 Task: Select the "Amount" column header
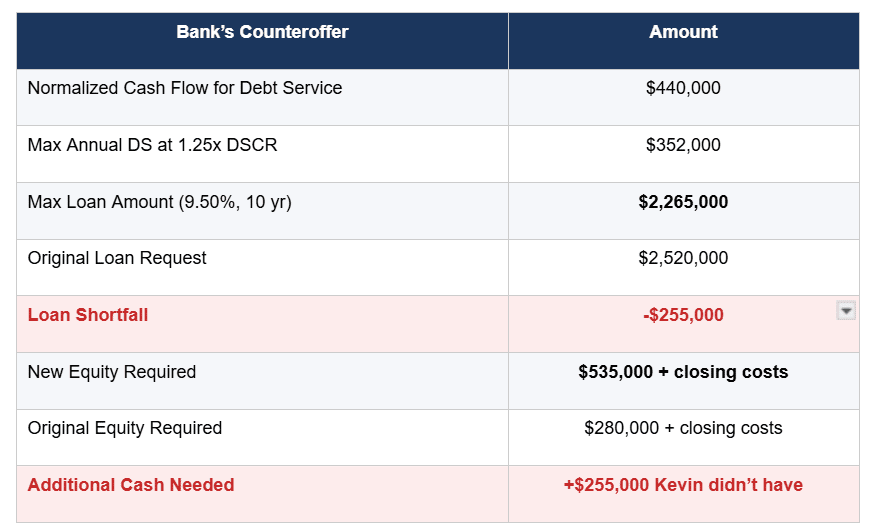point(683,32)
